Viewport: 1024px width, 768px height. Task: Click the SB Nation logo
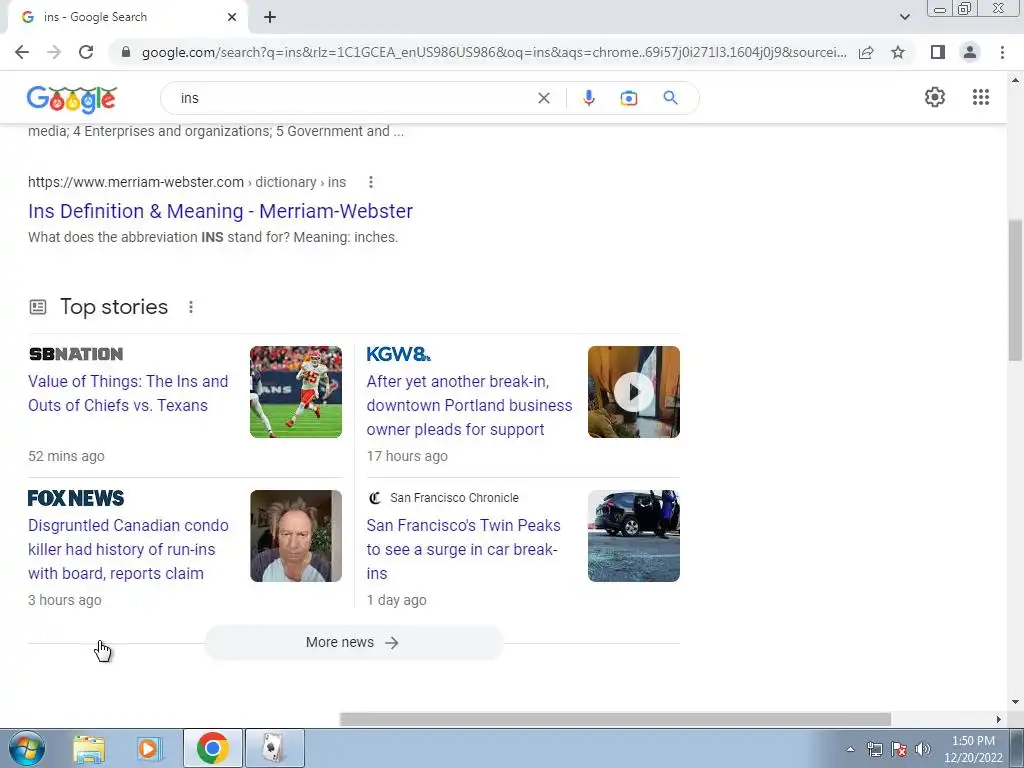tap(76, 354)
